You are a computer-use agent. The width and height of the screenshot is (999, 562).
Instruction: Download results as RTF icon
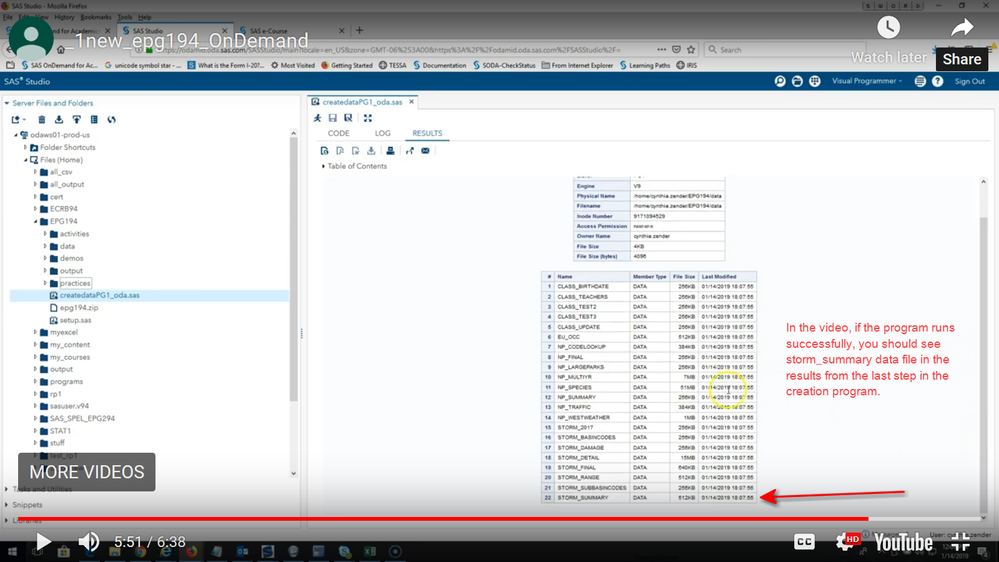pos(355,151)
